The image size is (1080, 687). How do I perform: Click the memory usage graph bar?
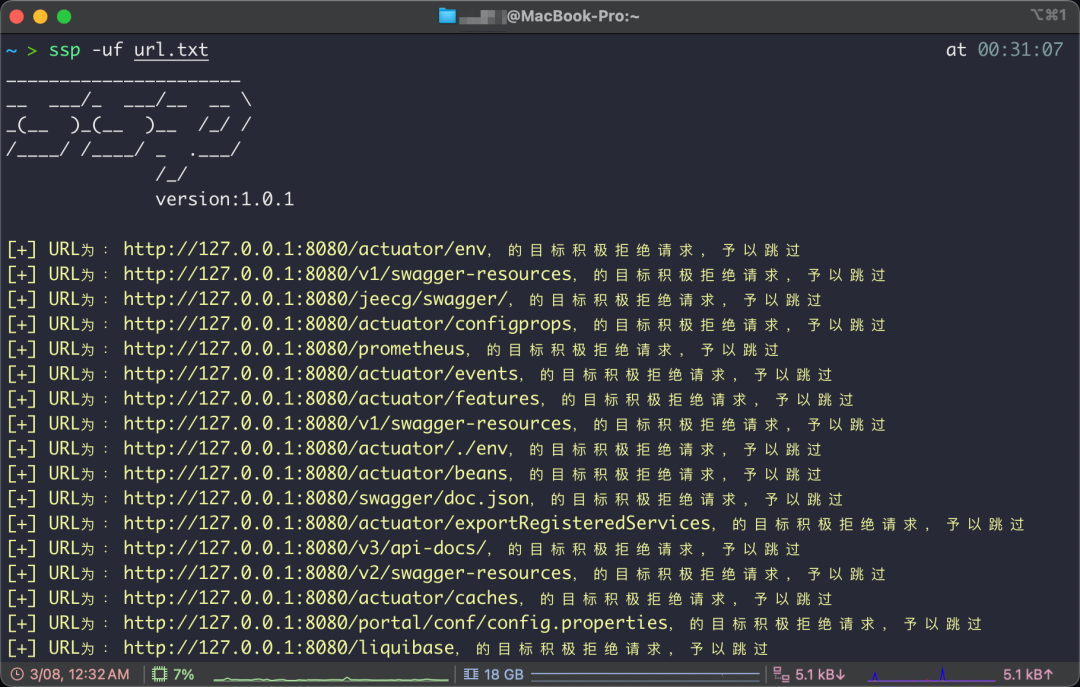coord(645,675)
